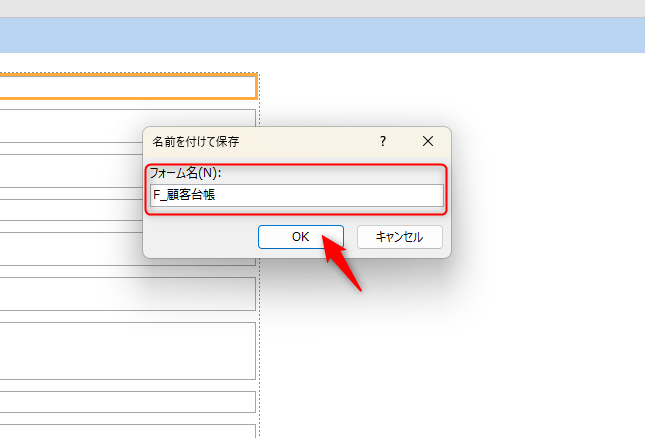
Task: Click empty white area right of the form
Action: [450, 350]
